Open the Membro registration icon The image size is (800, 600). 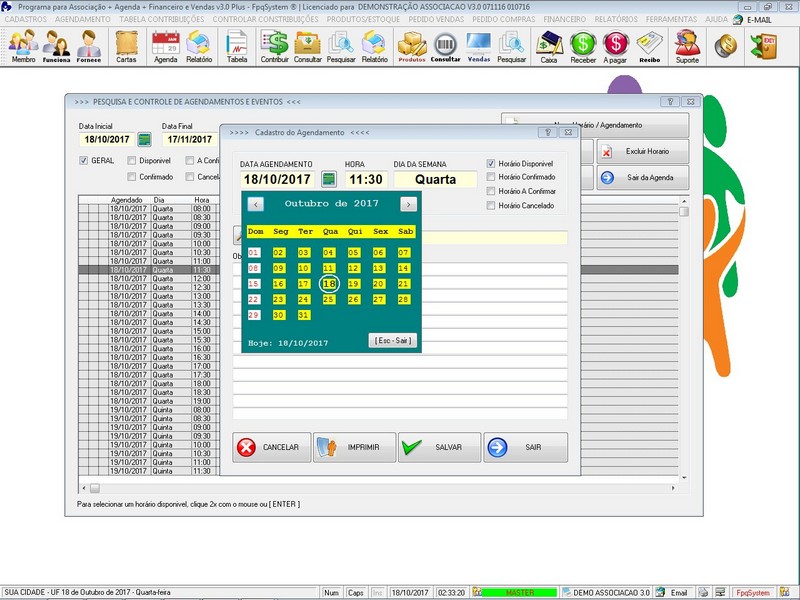pyautogui.click(x=23, y=46)
